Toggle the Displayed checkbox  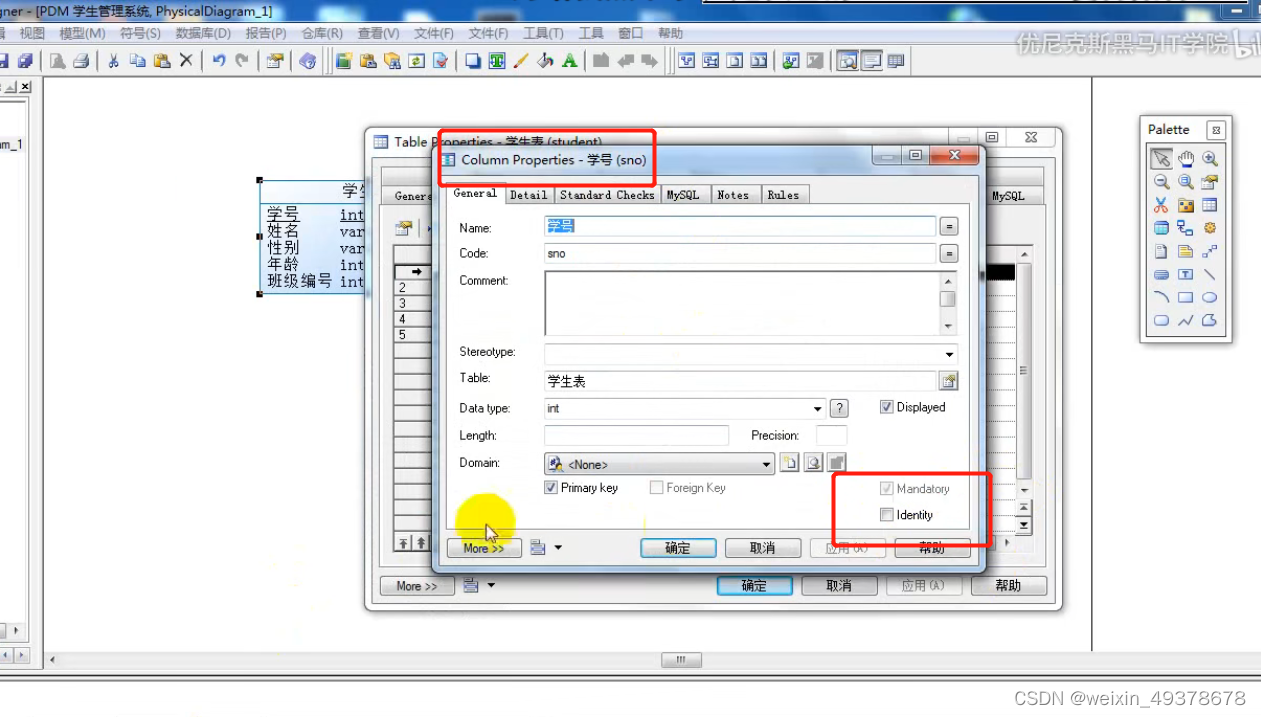tap(886, 407)
